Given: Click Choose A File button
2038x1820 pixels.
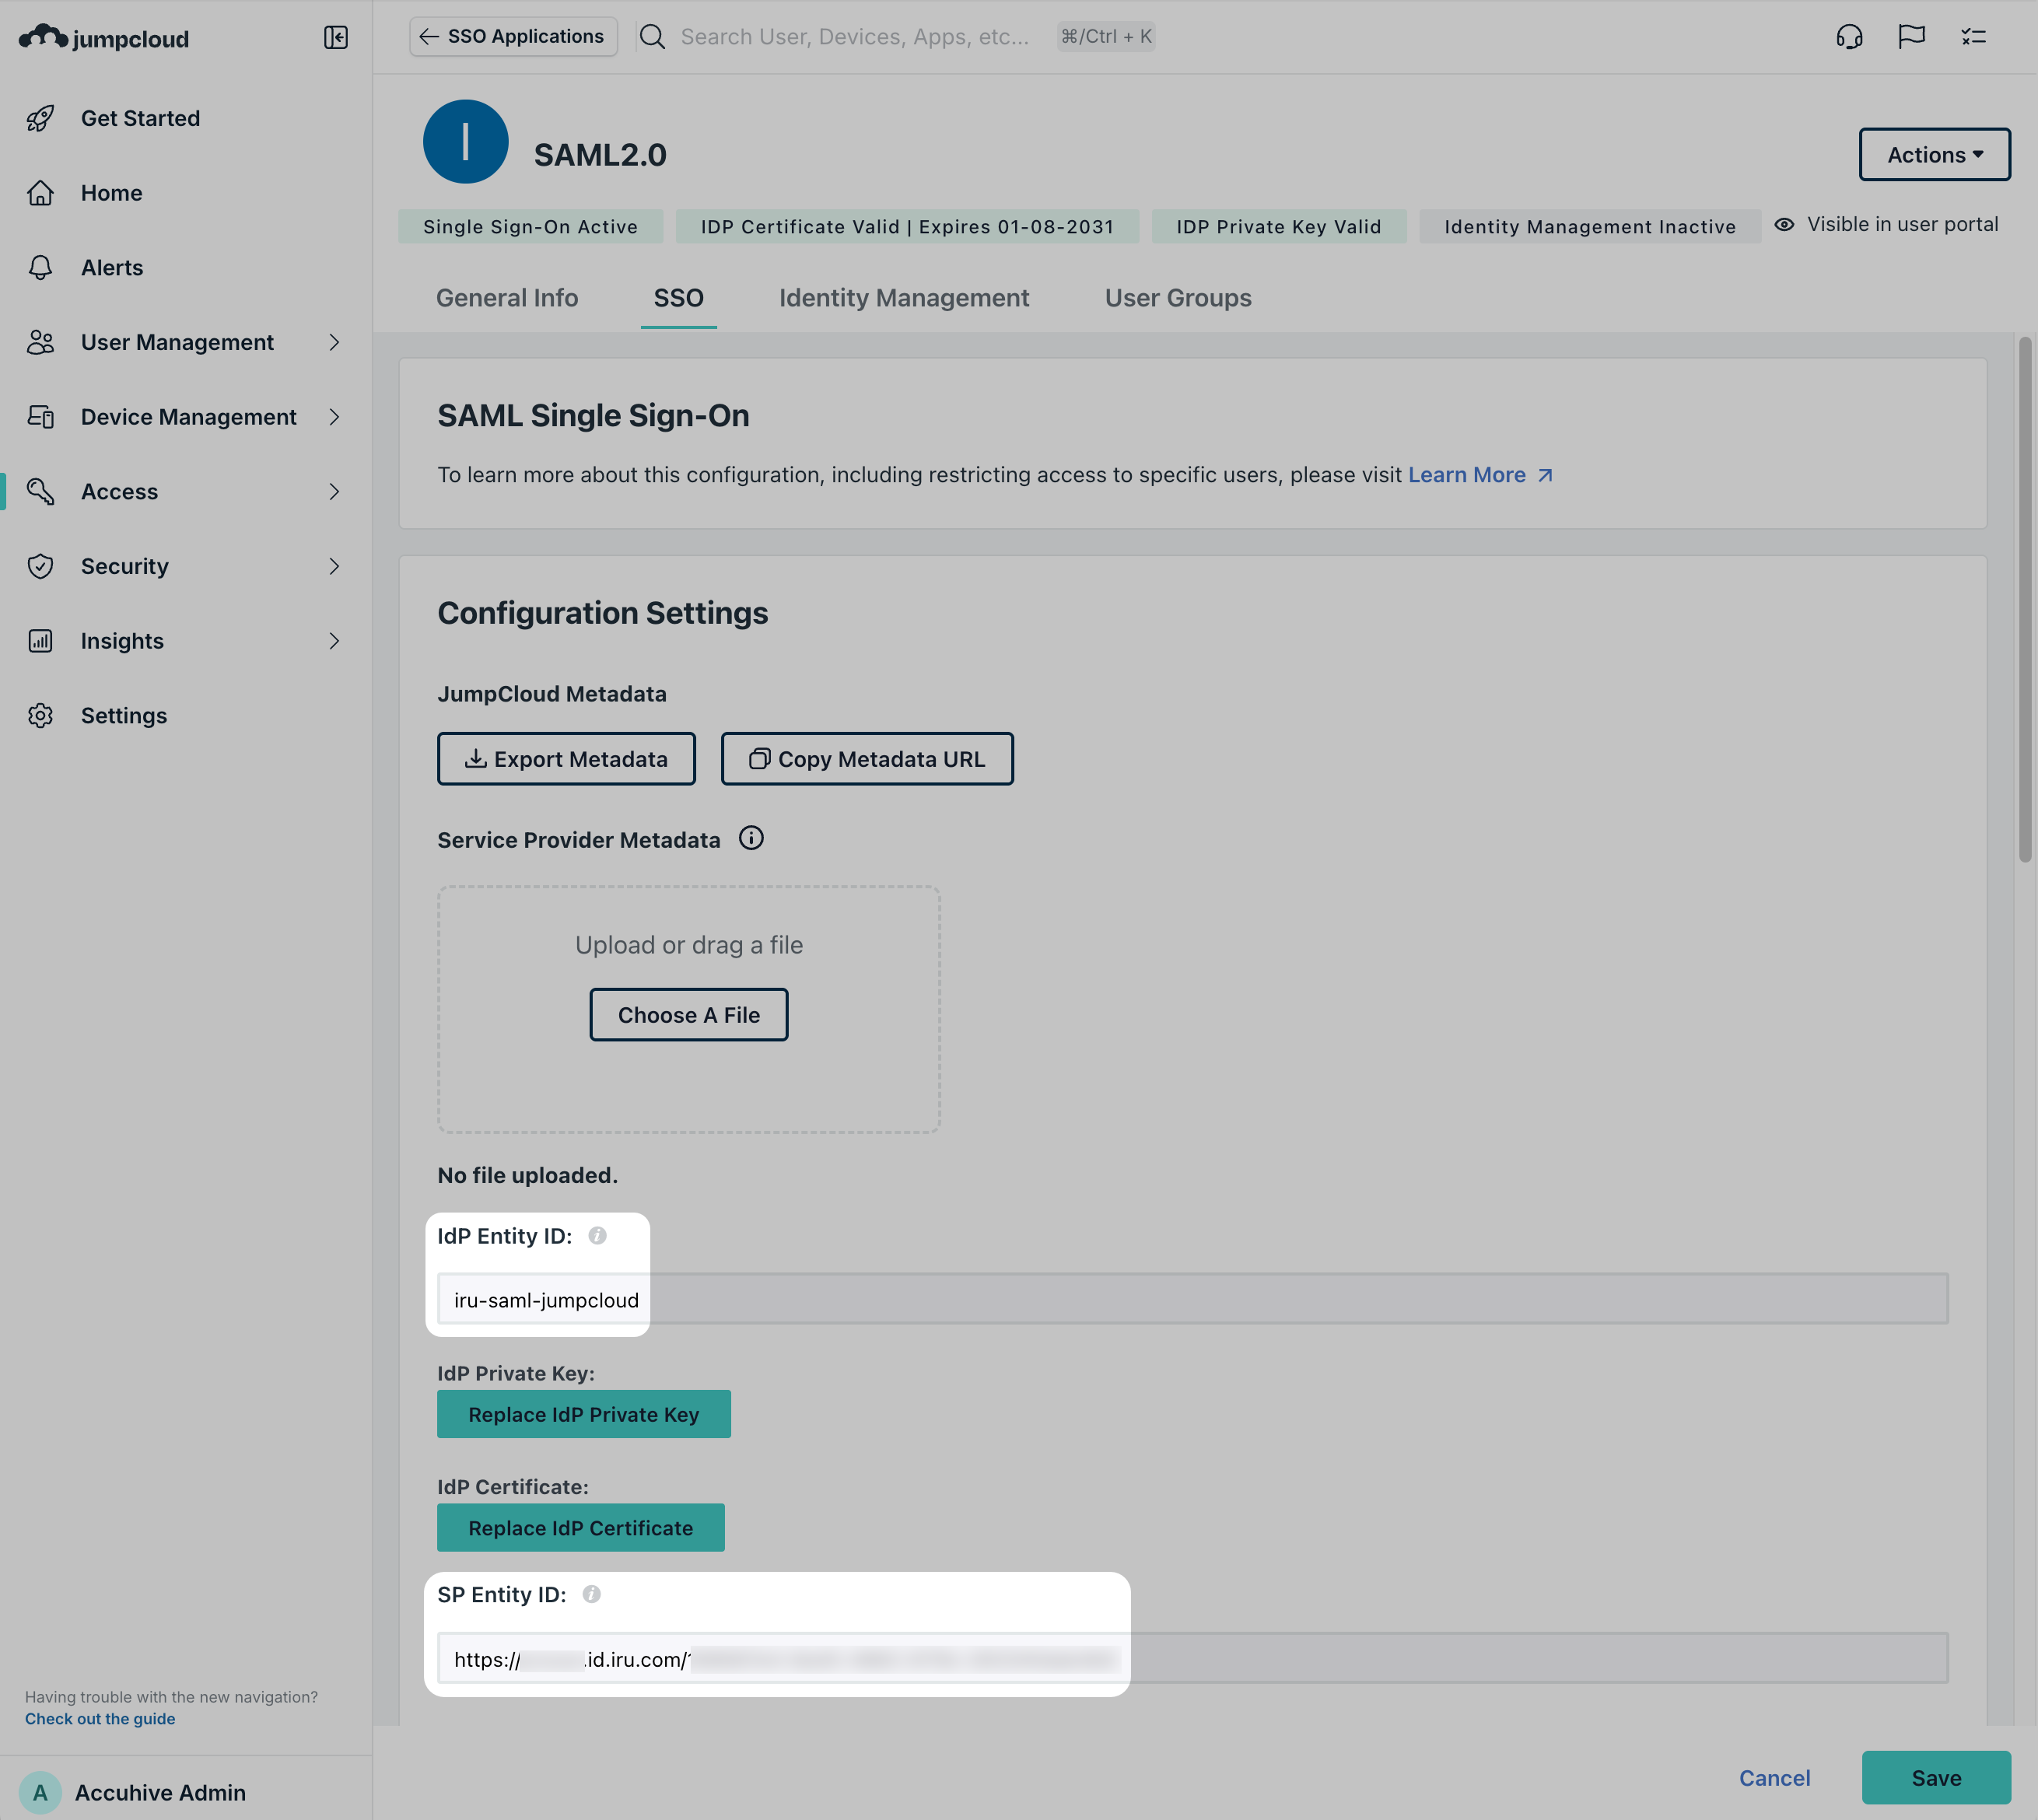Looking at the screenshot, I should 689,1015.
